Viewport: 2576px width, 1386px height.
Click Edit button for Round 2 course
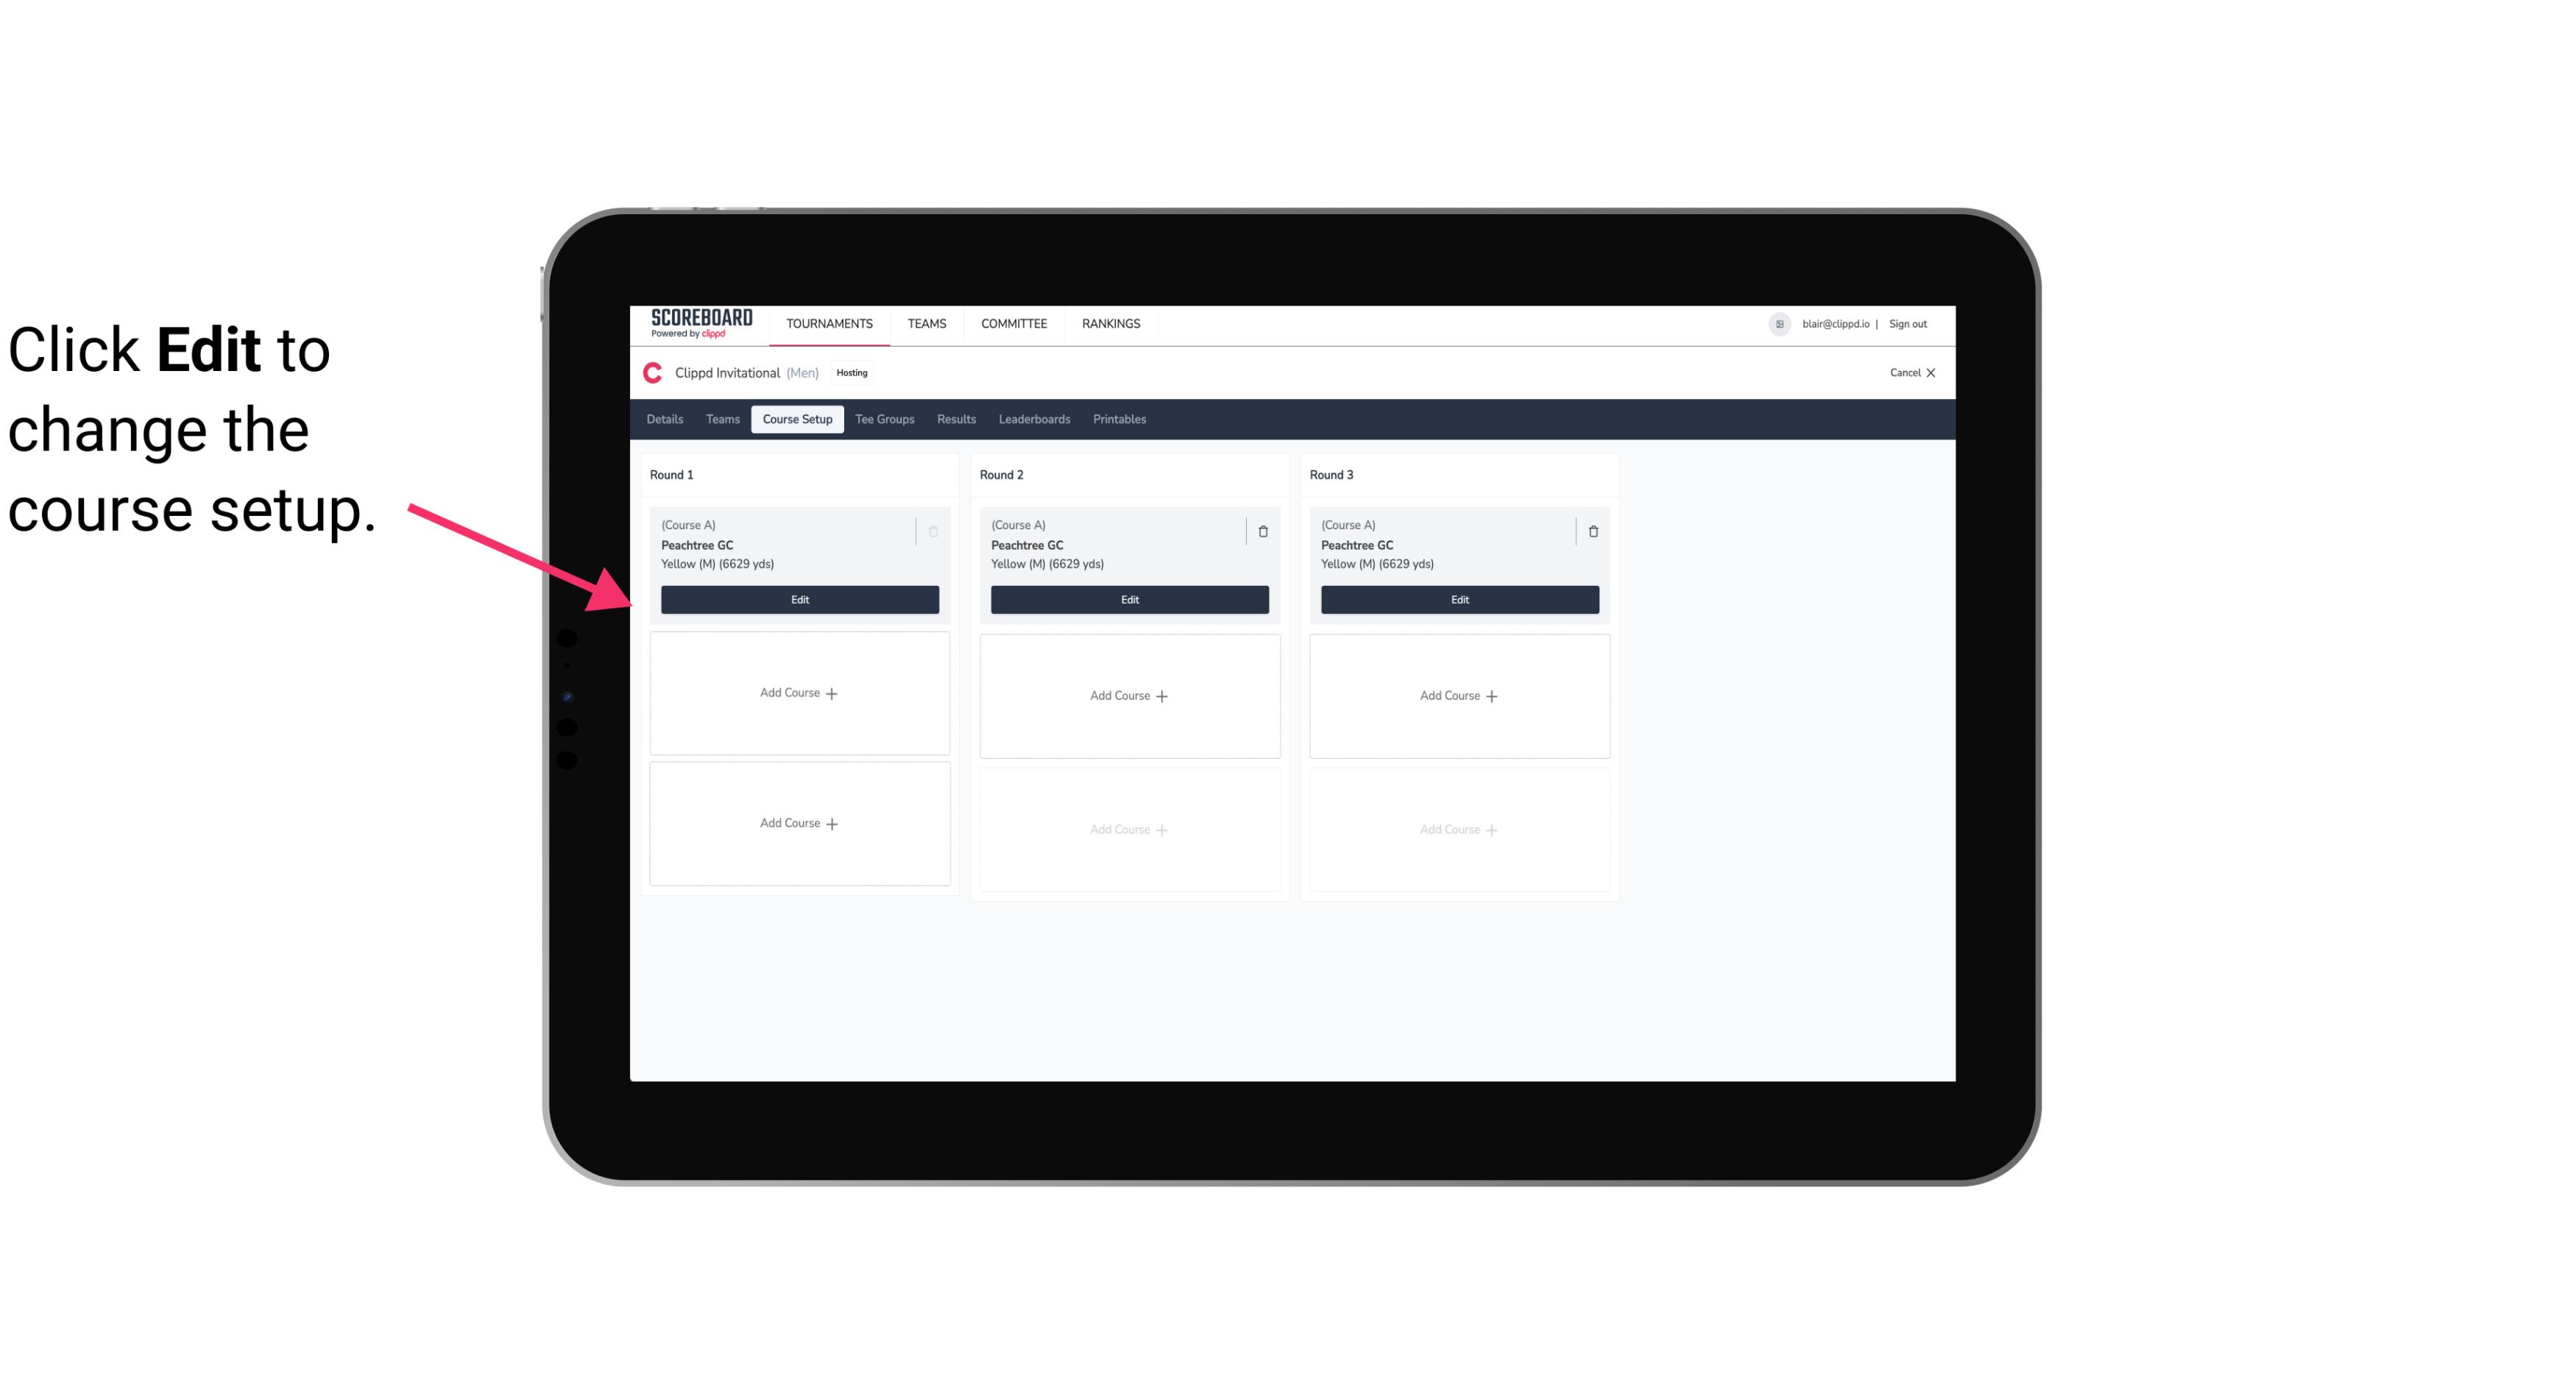coord(1129,598)
